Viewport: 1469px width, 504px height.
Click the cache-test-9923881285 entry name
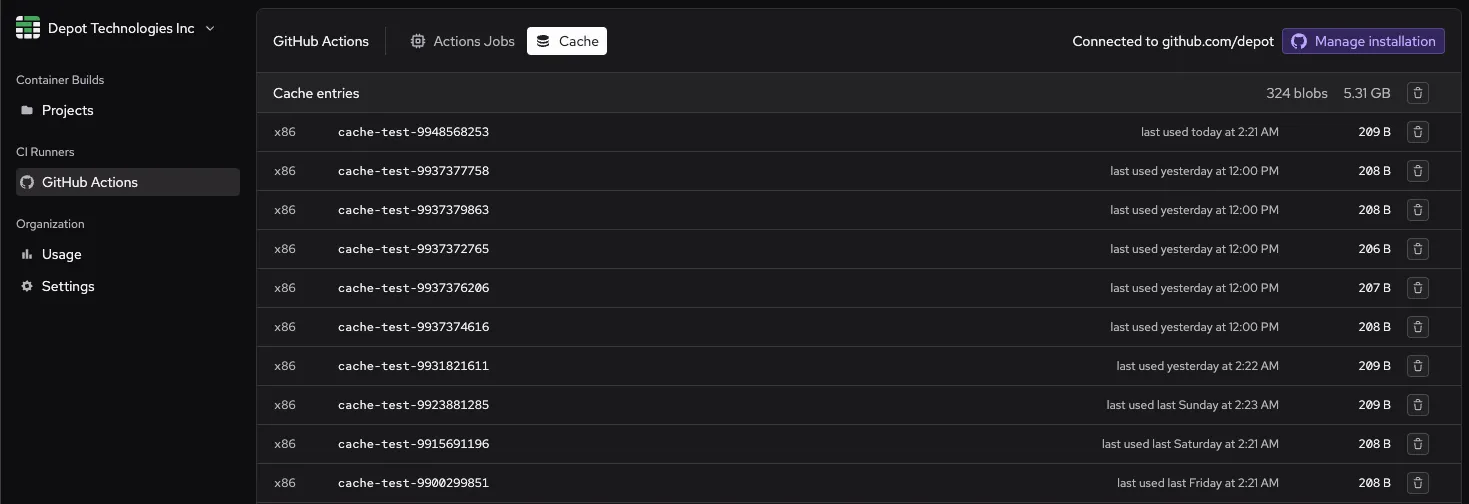pos(413,405)
